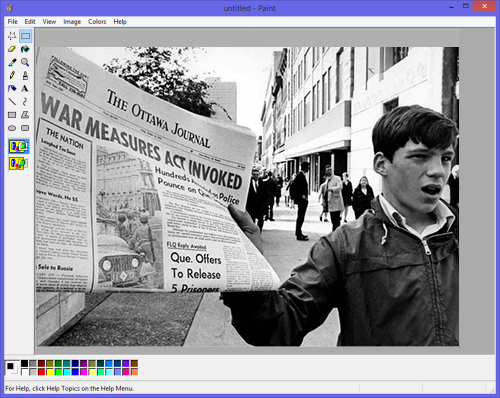This screenshot has height=398, width=500.
Task: Pick the pure blue swatch
Action: tap(75, 372)
